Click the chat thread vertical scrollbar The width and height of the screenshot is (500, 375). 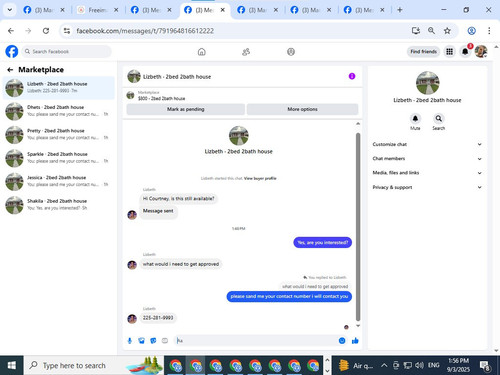358,227
